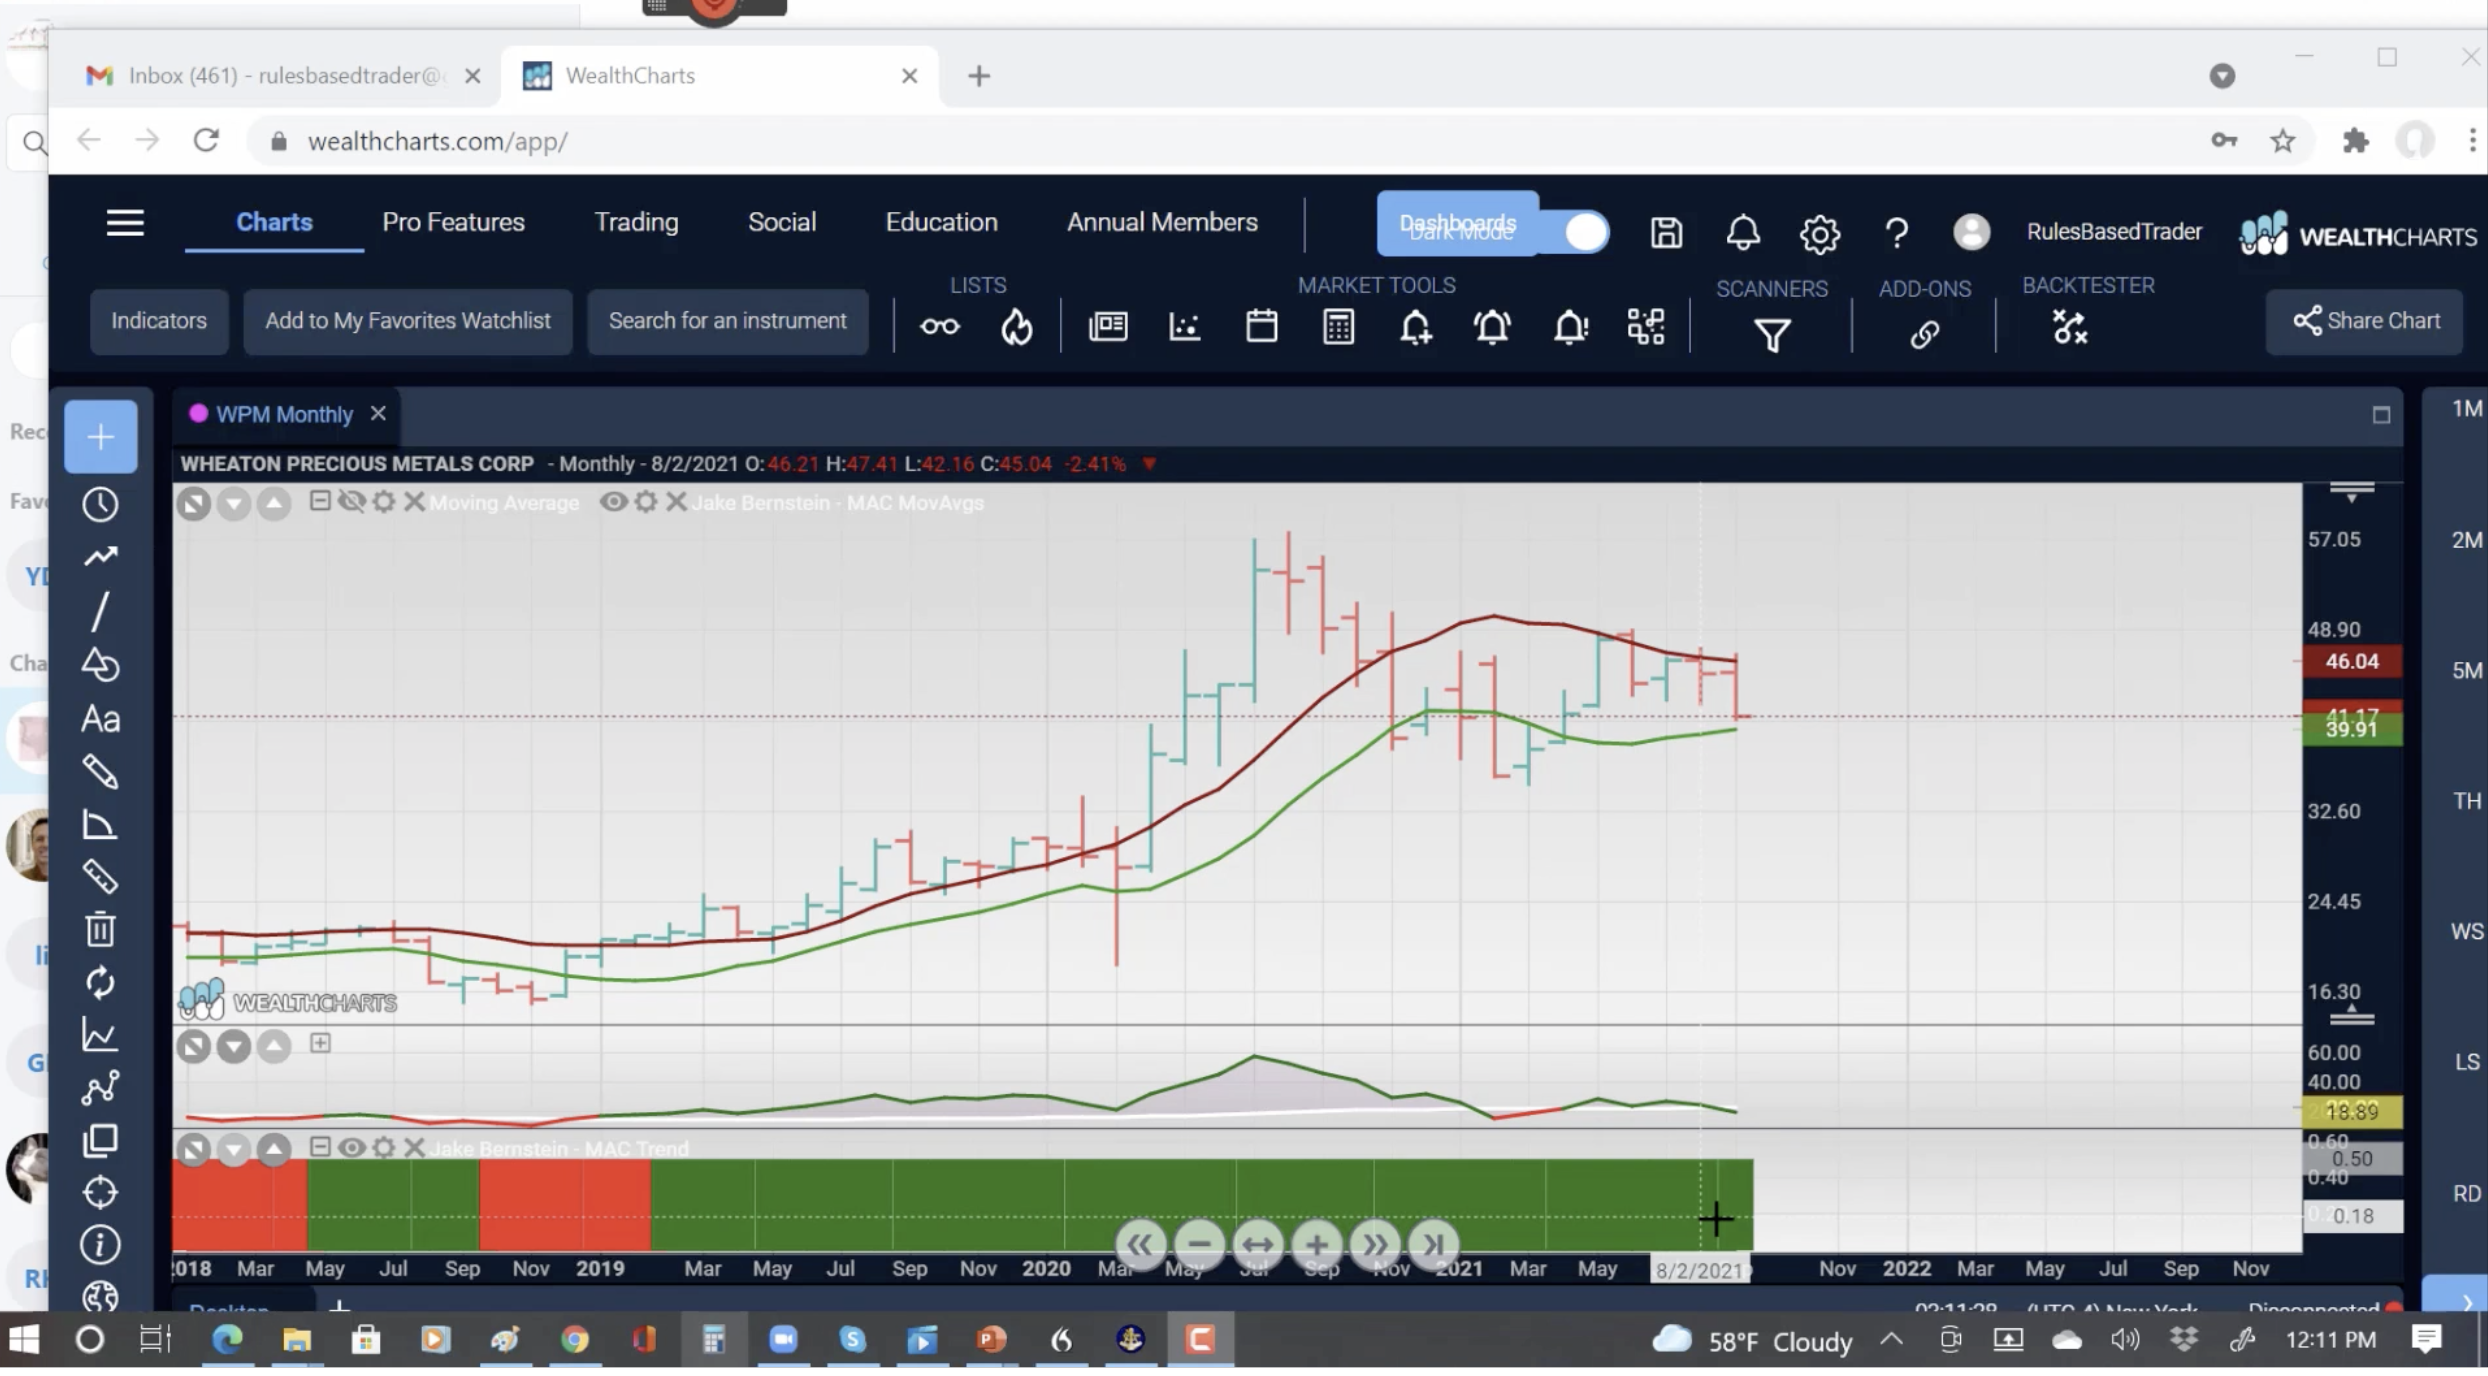Close the WPM Monthly chart tab
The width and height of the screenshot is (2488, 1376).
[x=378, y=413]
